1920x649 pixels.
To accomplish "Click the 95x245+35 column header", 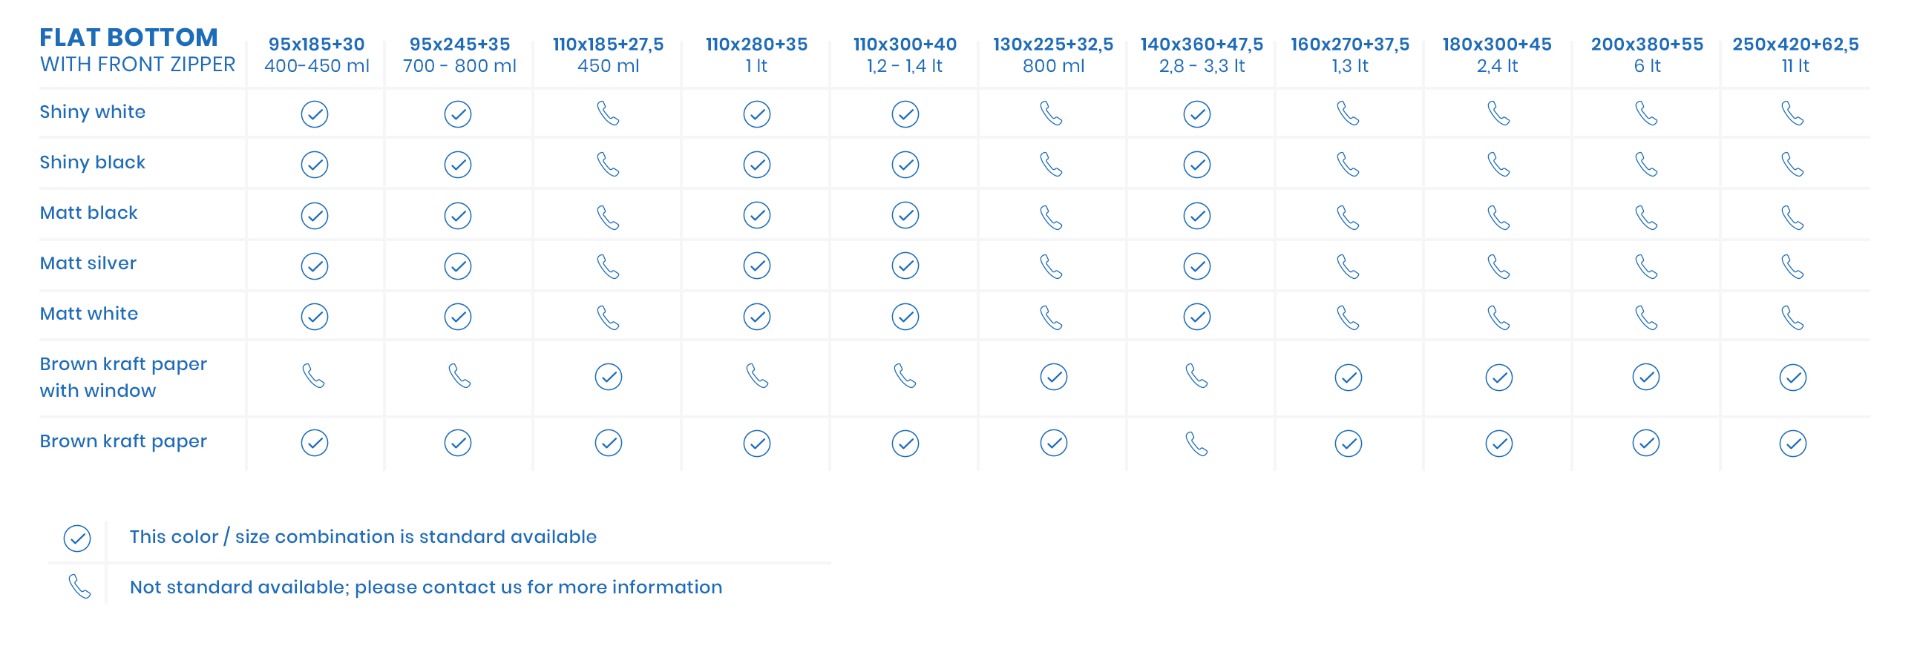I will [x=459, y=55].
